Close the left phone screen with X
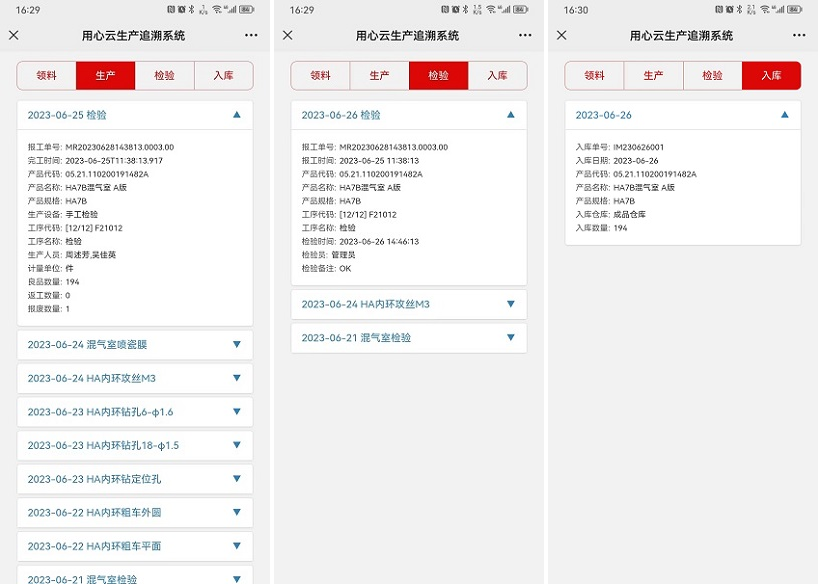Screen dimensions: 821x586 point(14,35)
